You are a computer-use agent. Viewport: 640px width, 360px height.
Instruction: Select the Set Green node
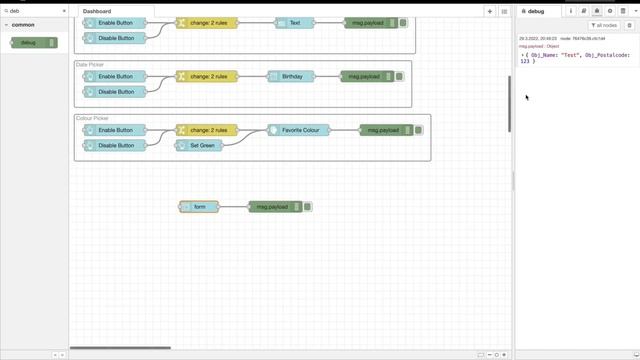(199, 145)
